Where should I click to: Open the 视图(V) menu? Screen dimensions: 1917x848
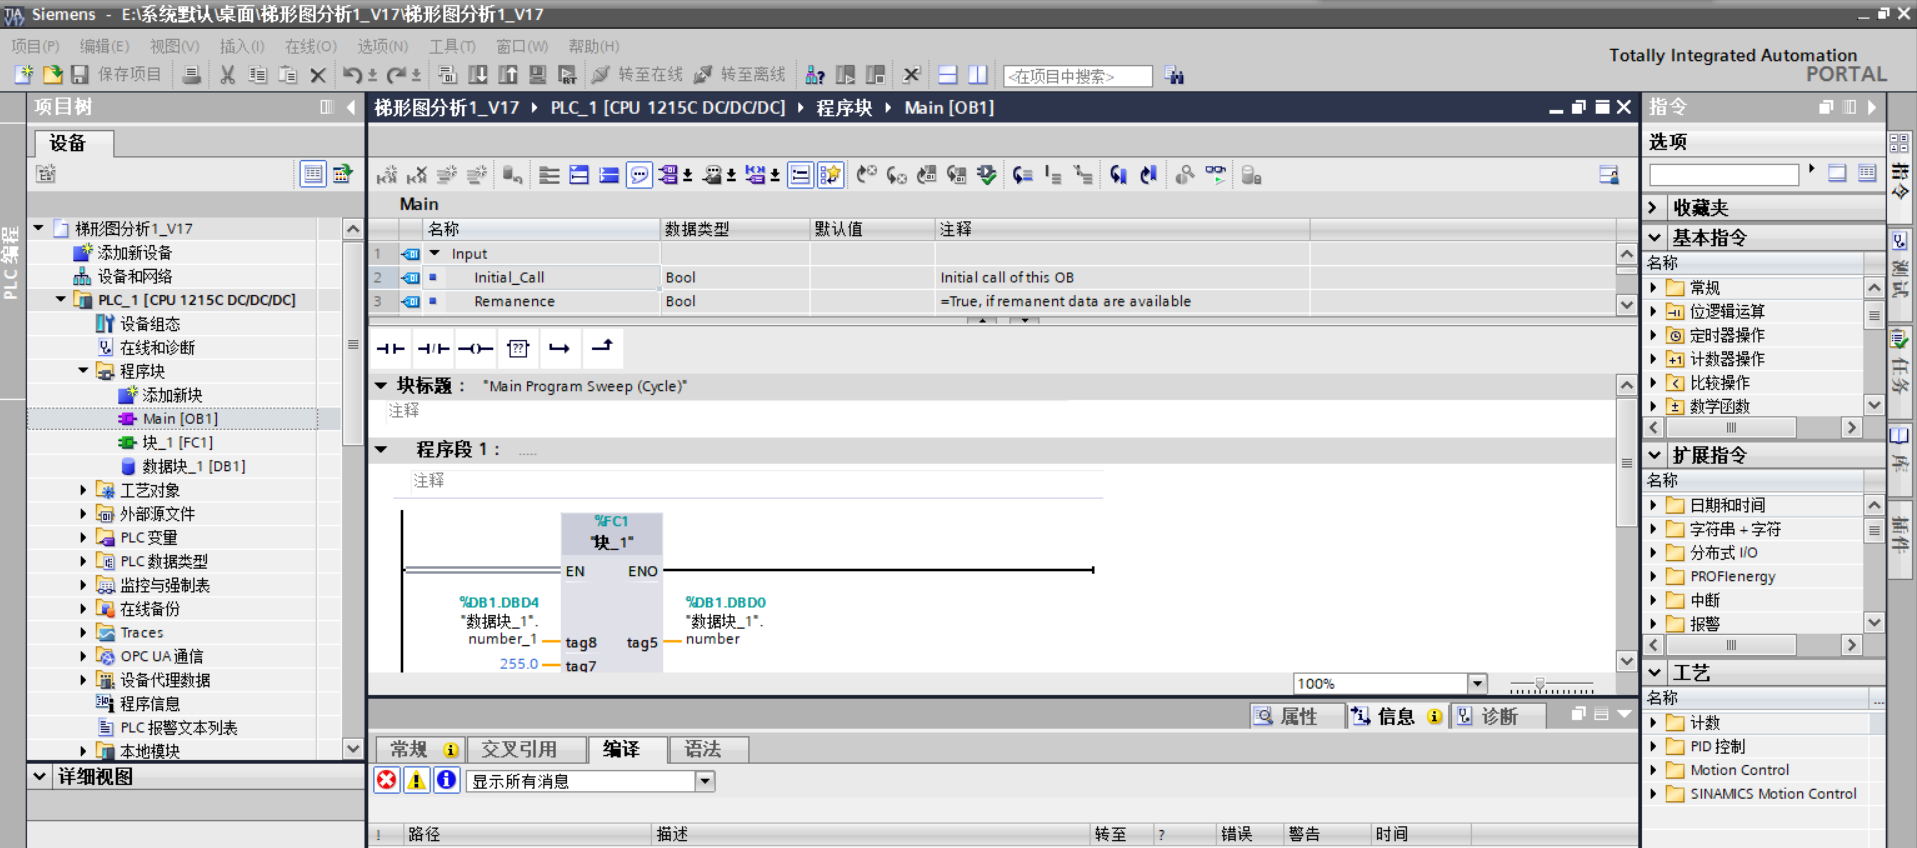click(175, 46)
